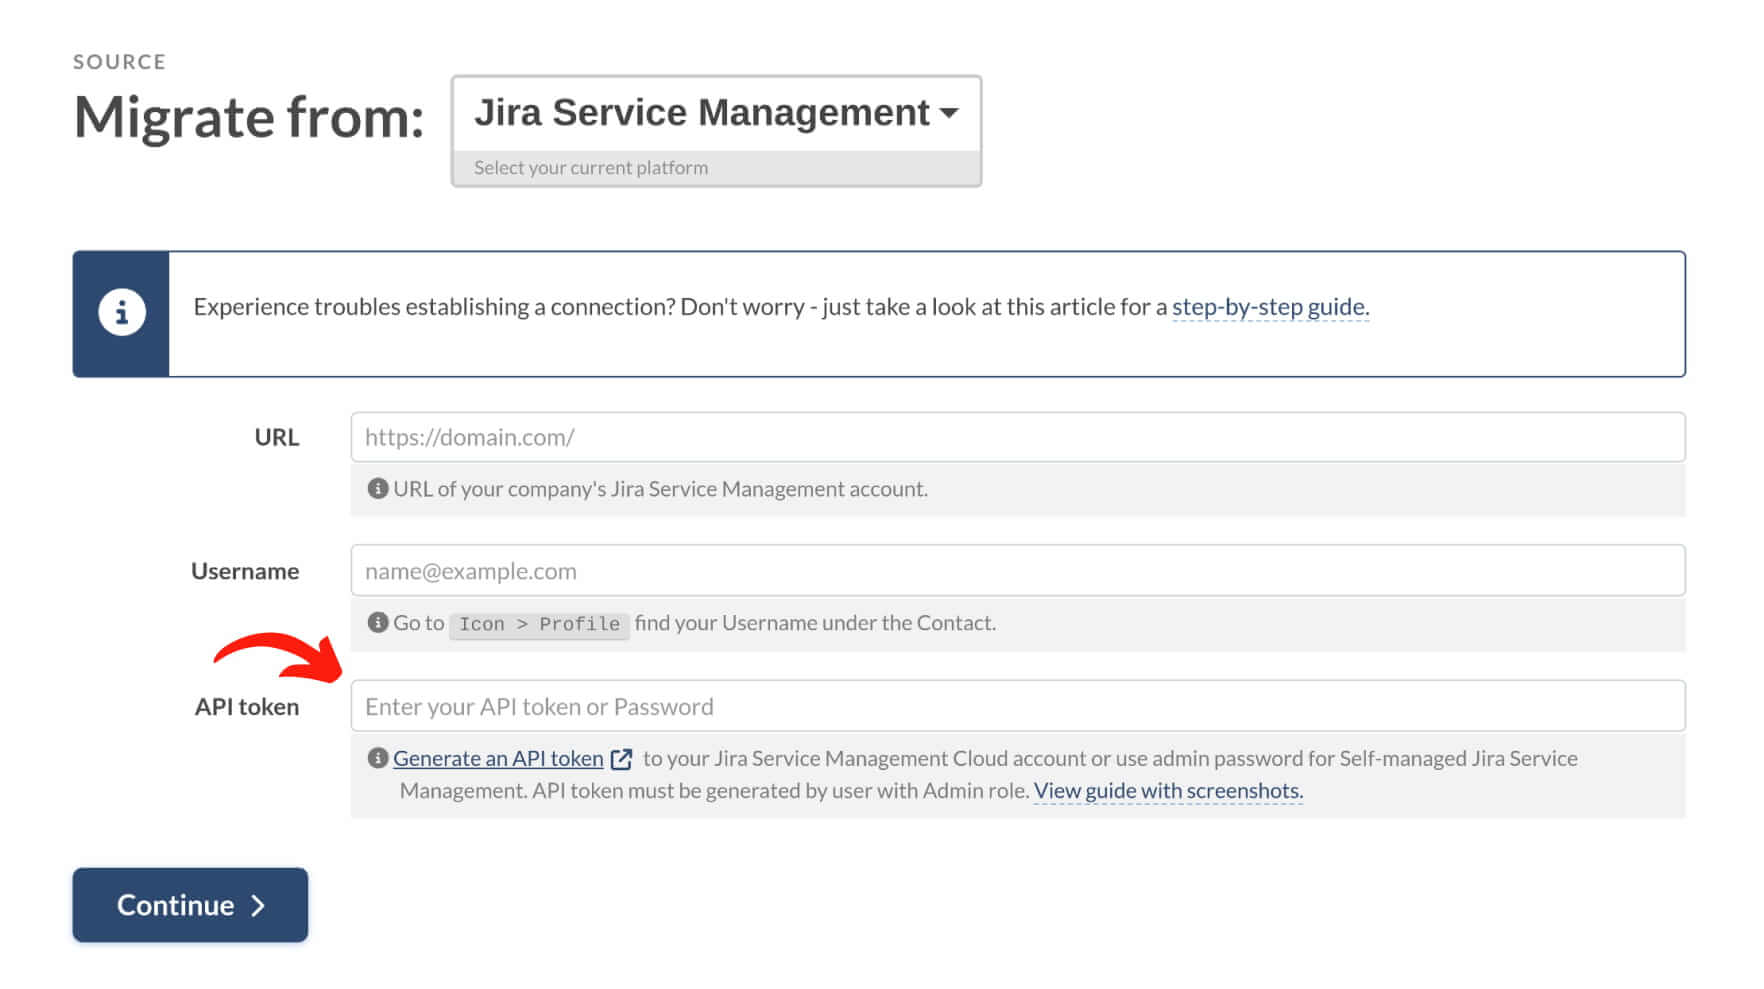Screen dimensions: 1764x989
Task: Click the info icon beside Username hint
Action: coord(378,623)
